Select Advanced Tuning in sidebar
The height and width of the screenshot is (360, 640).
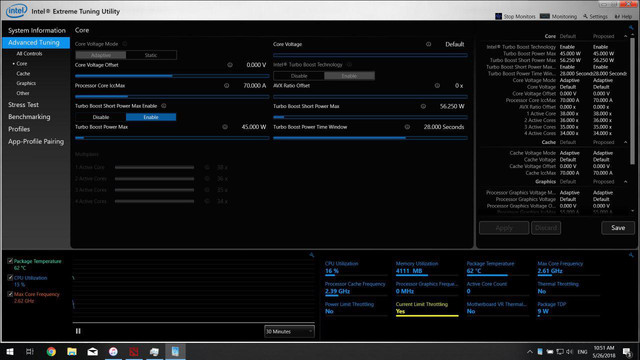[x=36, y=42]
